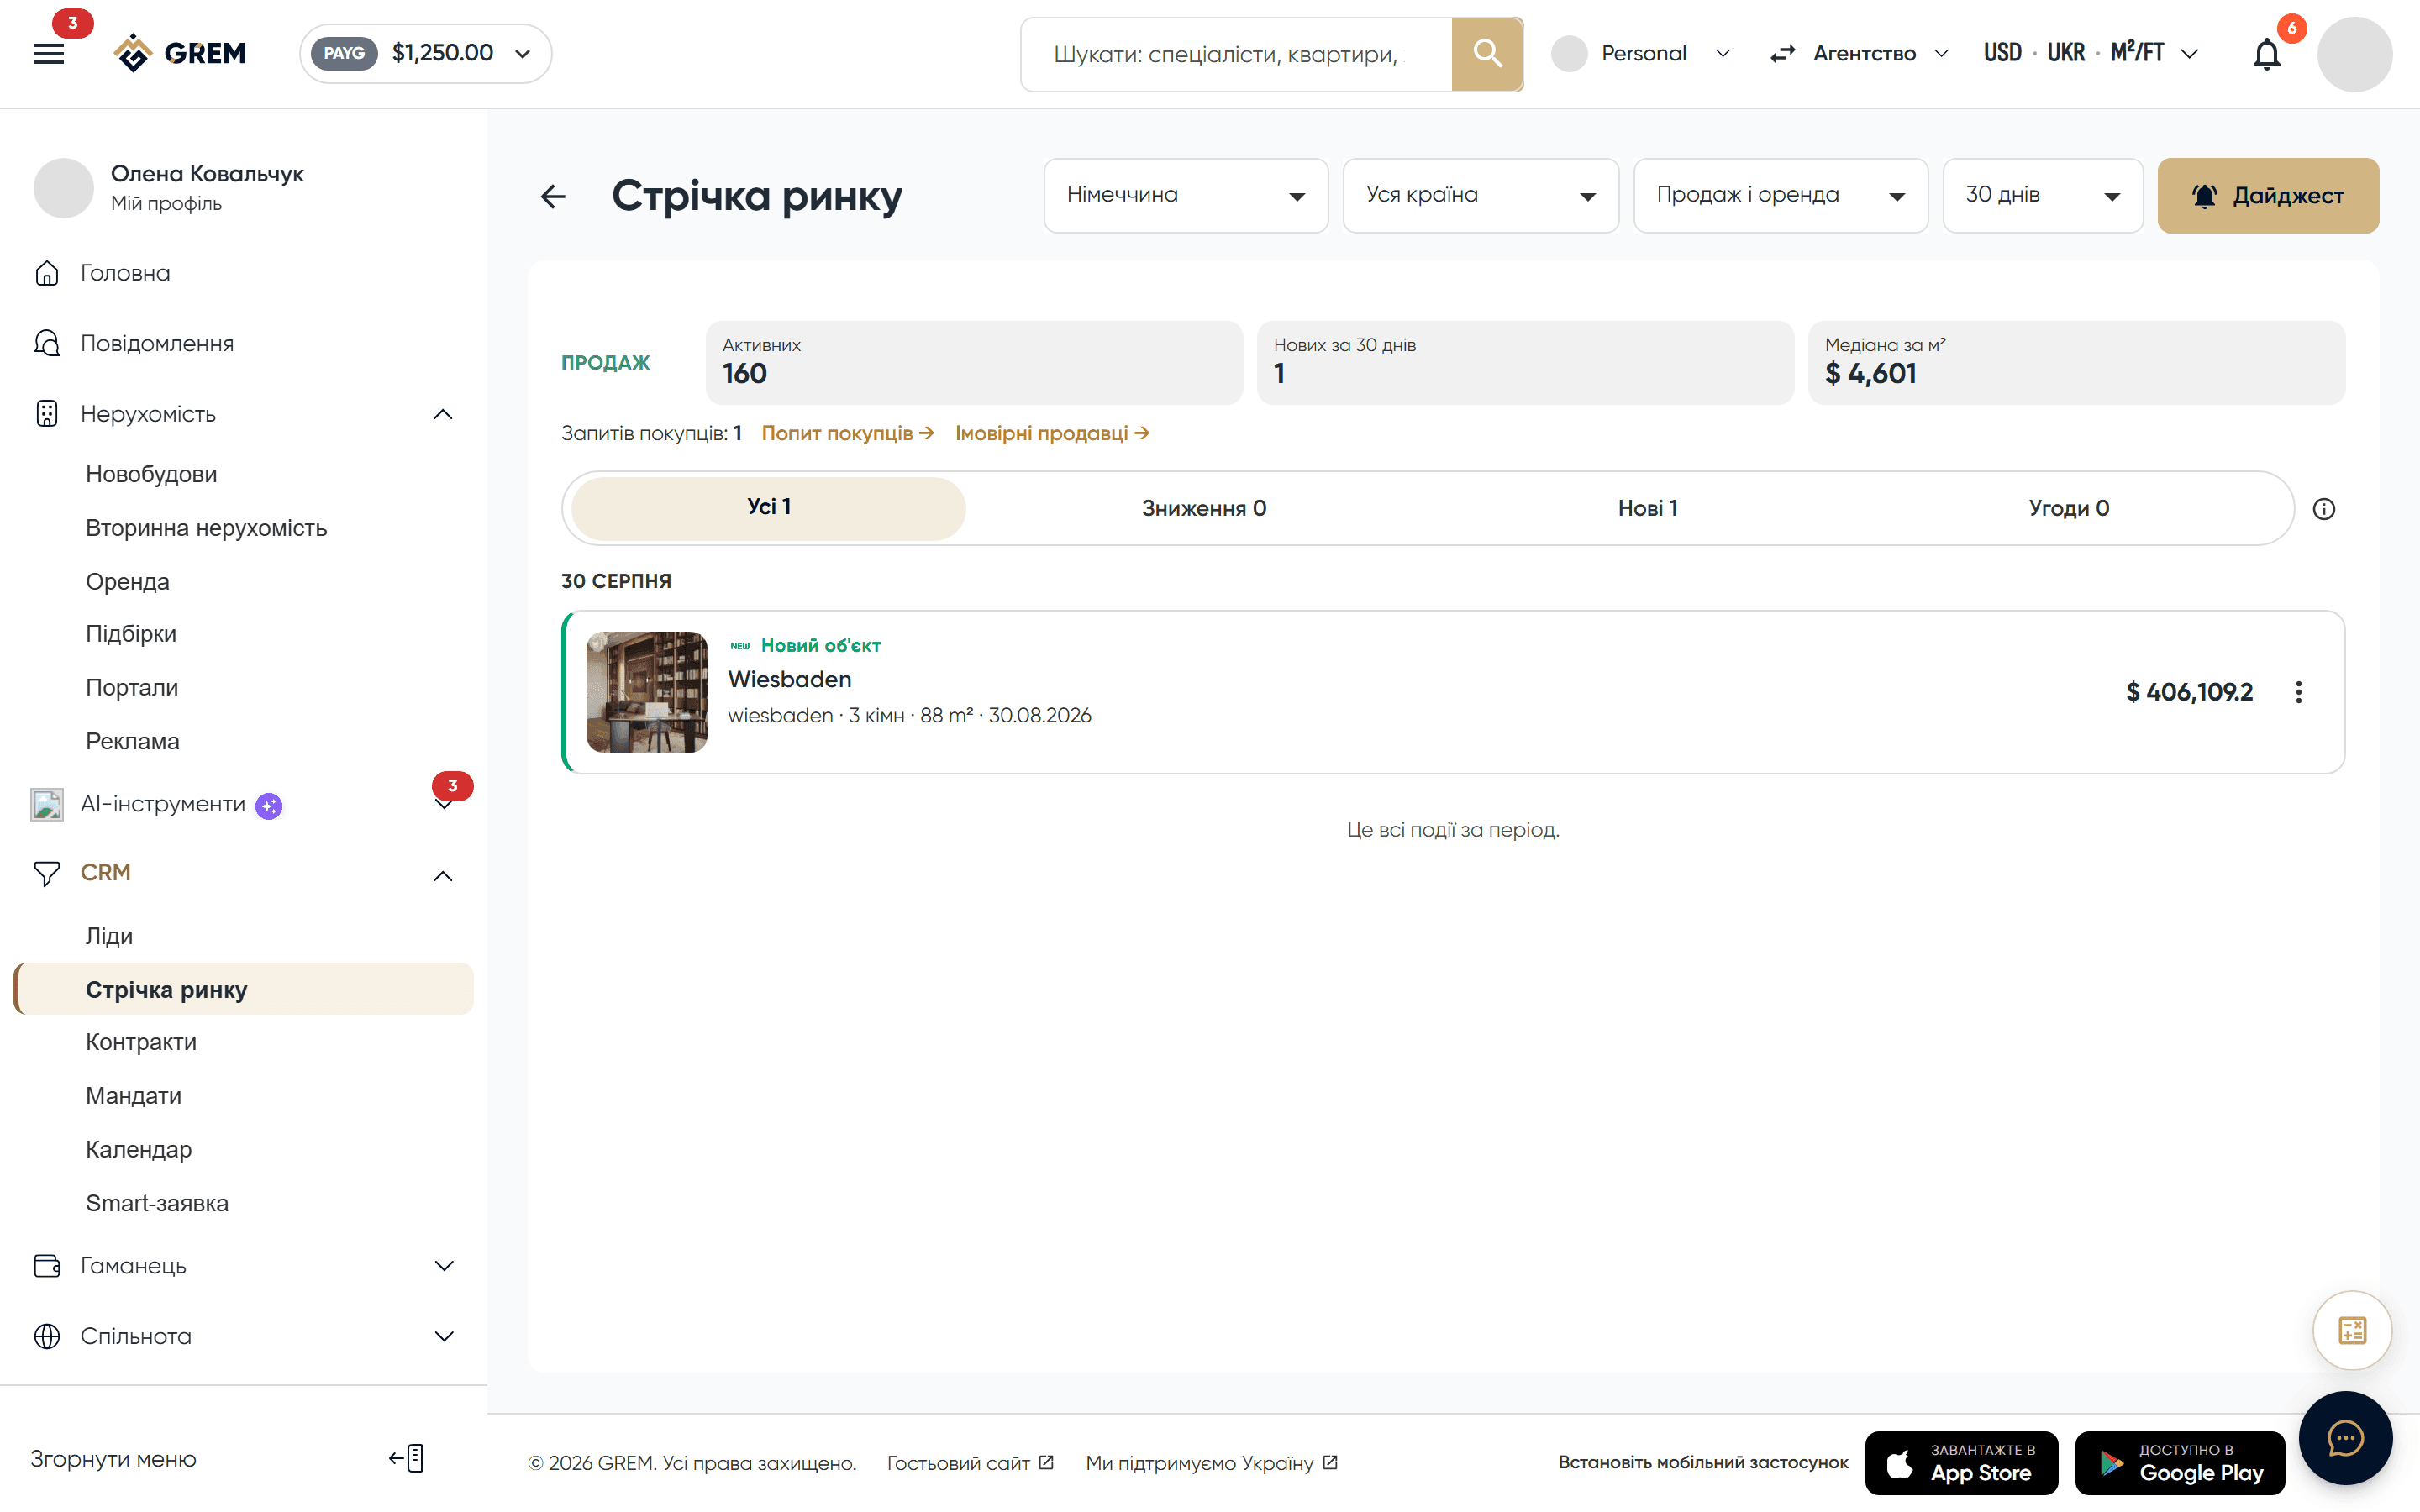Click the notifications bell icon
The width and height of the screenshot is (2420, 1512).
(x=2266, y=54)
